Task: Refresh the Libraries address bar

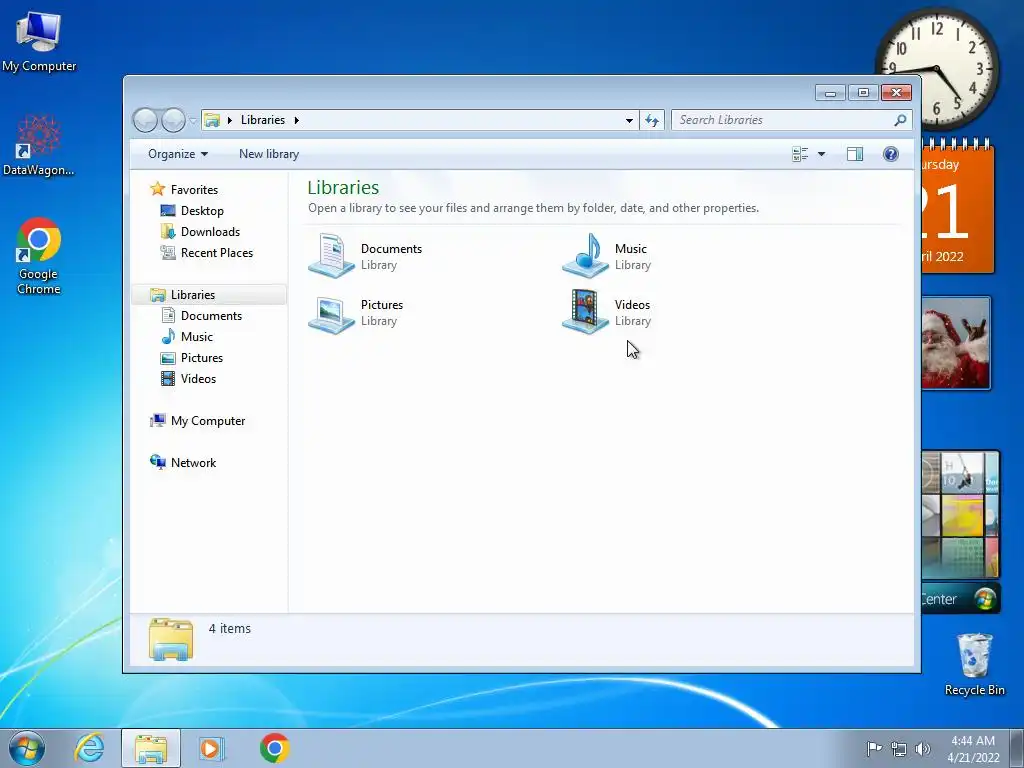Action: (x=652, y=120)
